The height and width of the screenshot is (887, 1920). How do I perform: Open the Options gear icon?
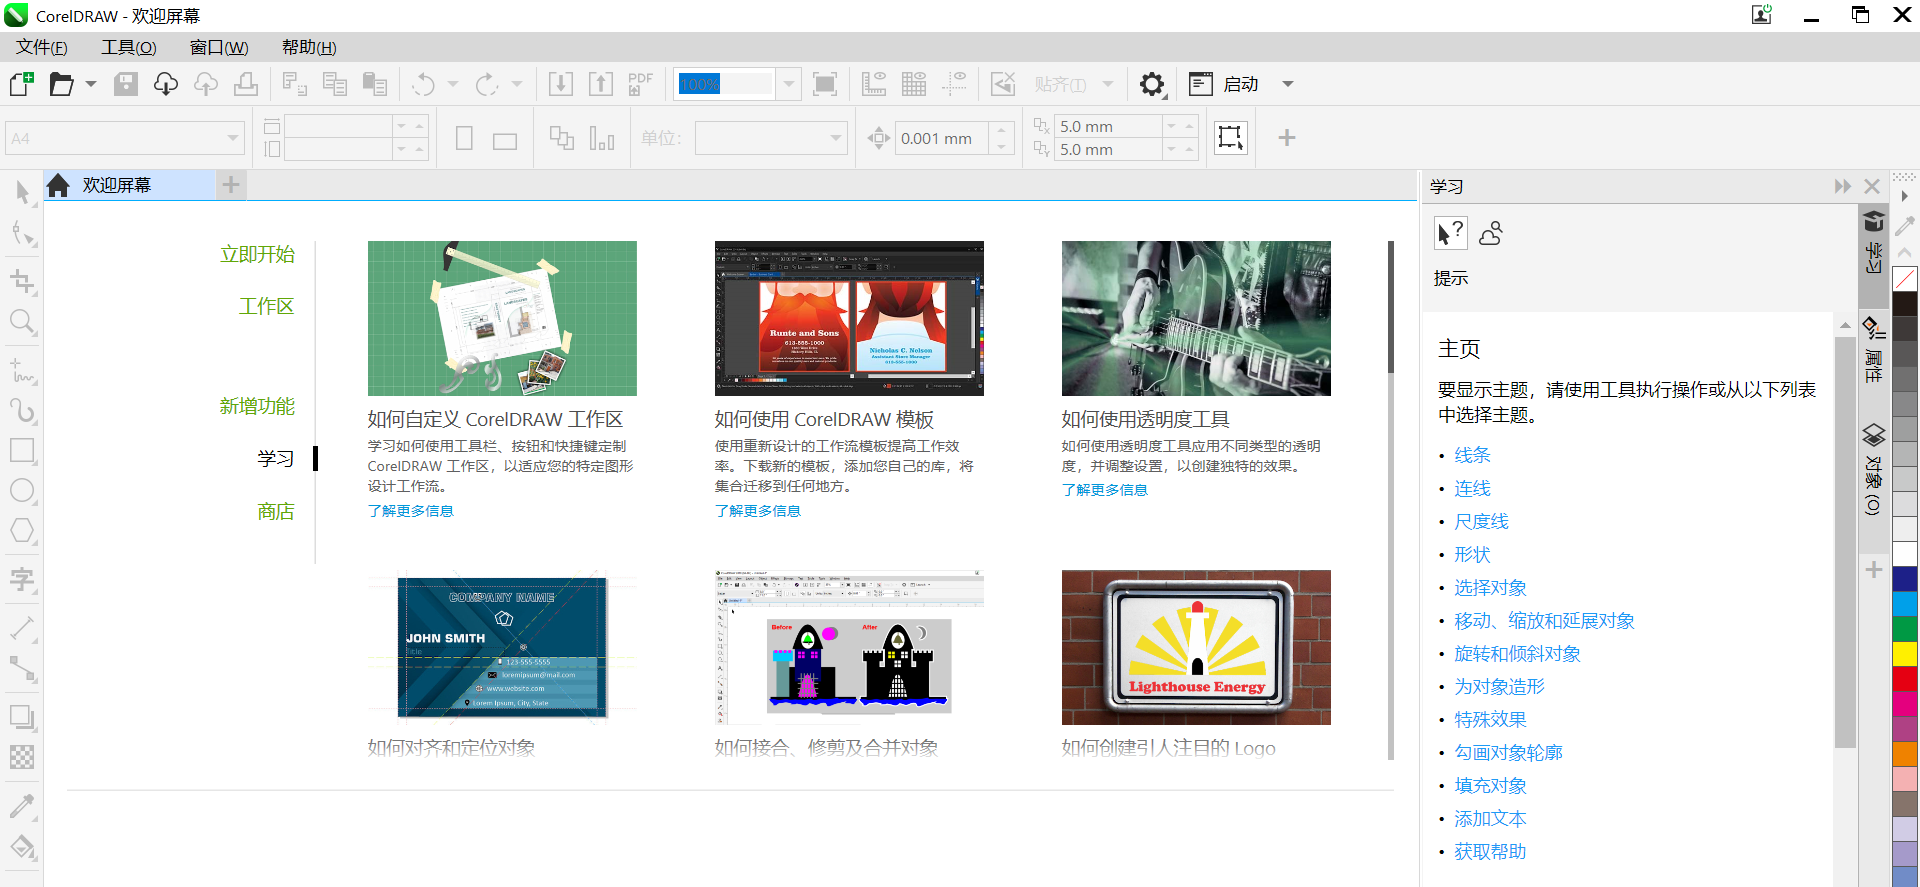1152,85
